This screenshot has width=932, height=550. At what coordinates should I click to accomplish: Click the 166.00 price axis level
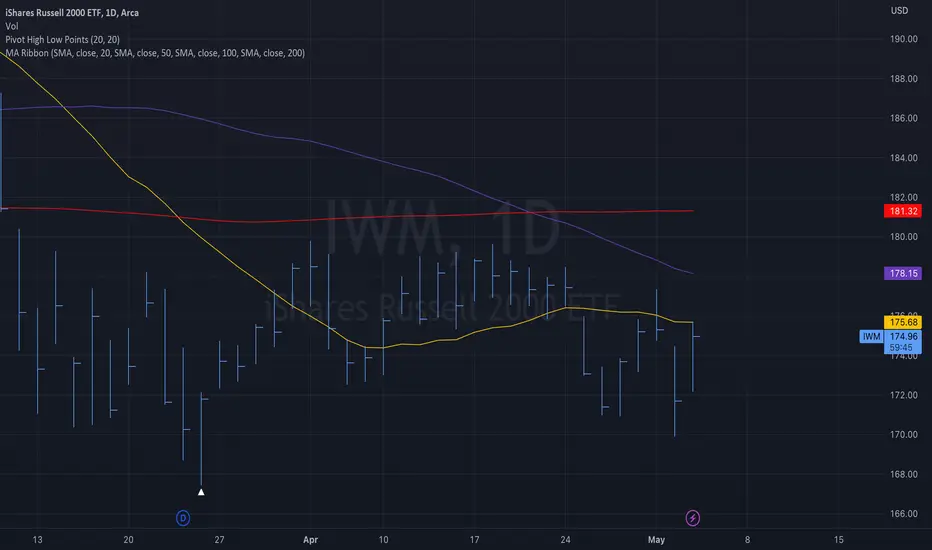(x=903, y=514)
